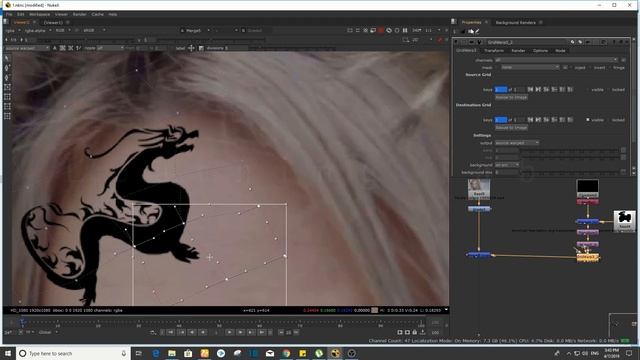Select the highlighted GridWarp node in node graph

coord(588,258)
